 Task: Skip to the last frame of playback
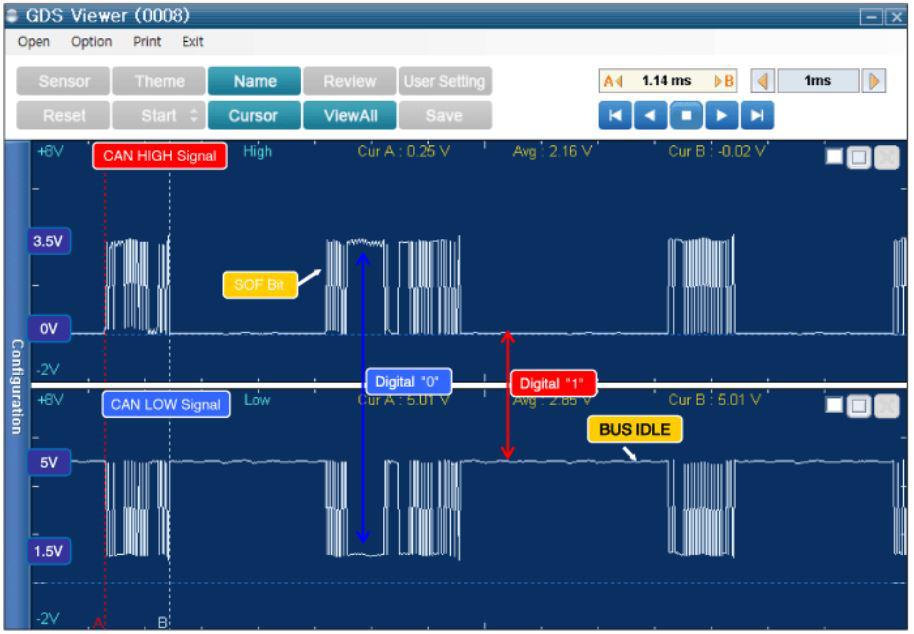coord(757,115)
